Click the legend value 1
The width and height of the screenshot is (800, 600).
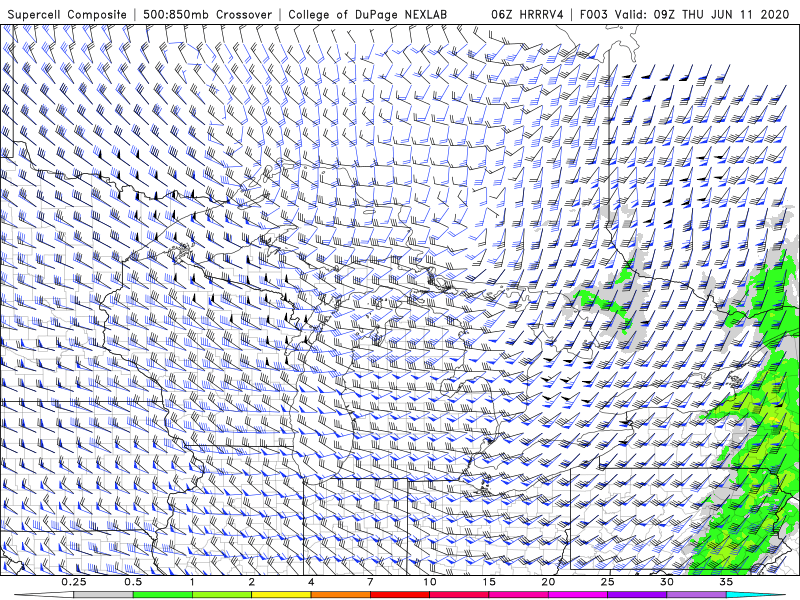(x=192, y=582)
